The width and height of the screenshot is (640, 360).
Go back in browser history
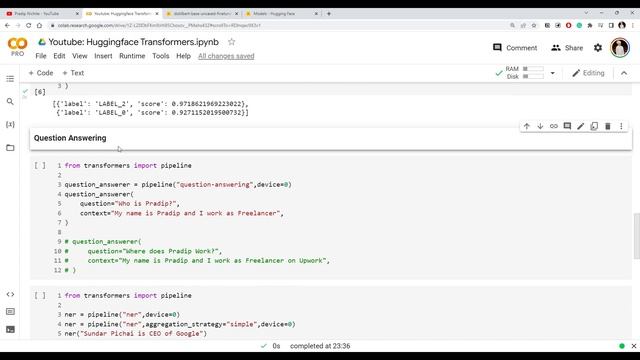pyautogui.click(x=7, y=25)
